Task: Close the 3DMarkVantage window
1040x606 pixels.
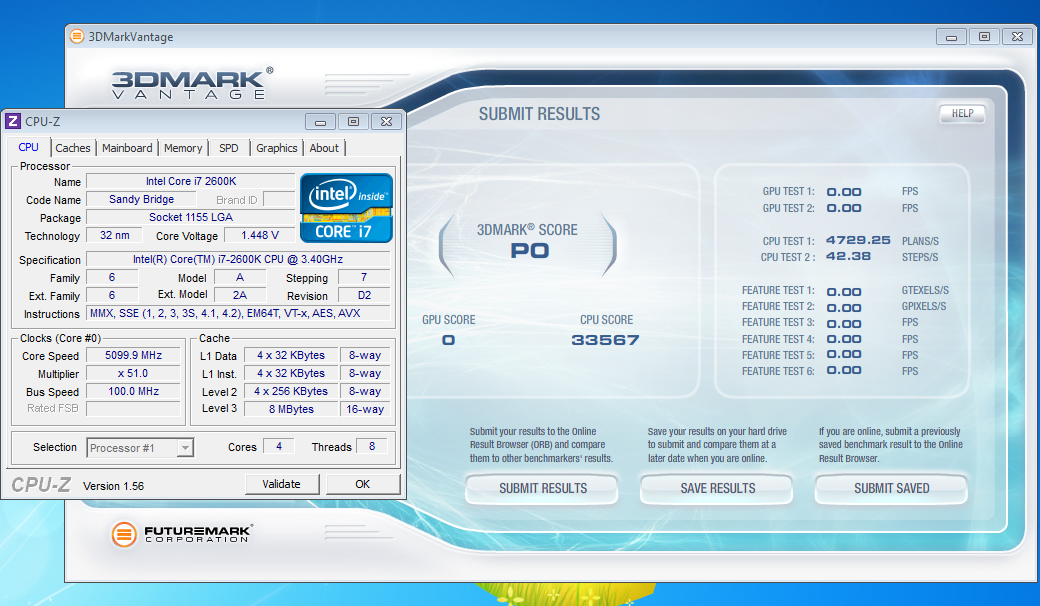Action: [1017, 36]
